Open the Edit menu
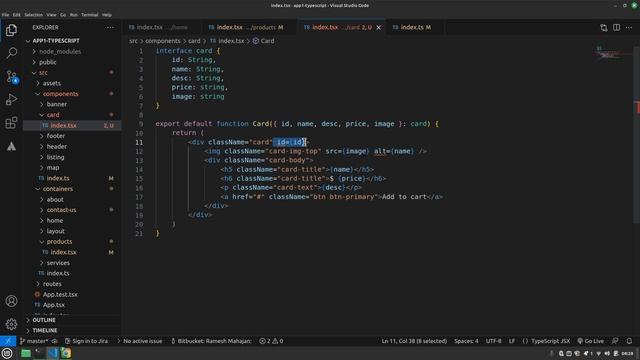The width and height of the screenshot is (640, 360). pyautogui.click(x=16, y=15)
